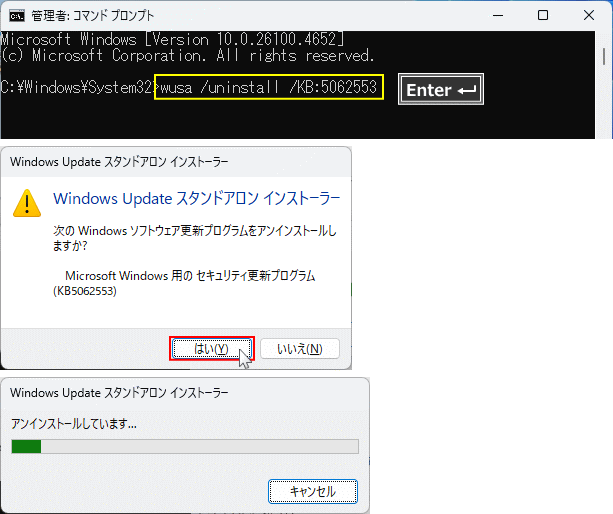Image resolution: width=613 pixels, height=514 pixels.
Task: Click the yellow warning triangle icon
Action: [27, 203]
